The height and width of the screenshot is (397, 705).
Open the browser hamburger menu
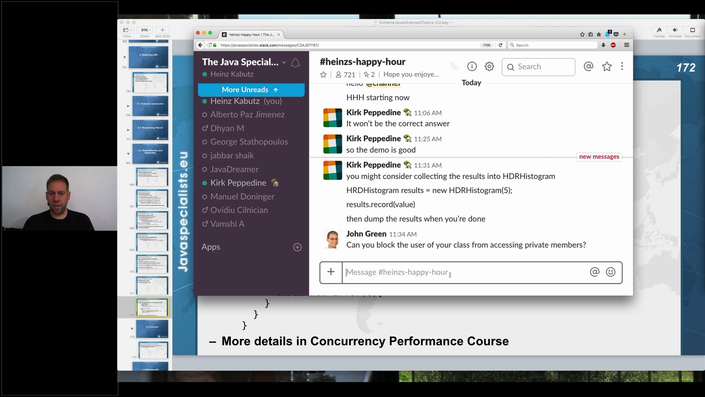click(x=626, y=45)
